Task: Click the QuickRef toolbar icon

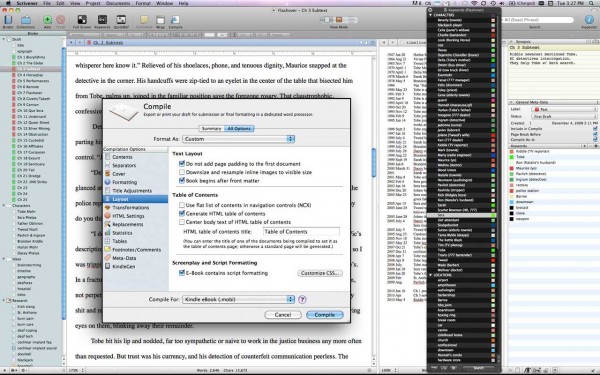Action: point(121,20)
